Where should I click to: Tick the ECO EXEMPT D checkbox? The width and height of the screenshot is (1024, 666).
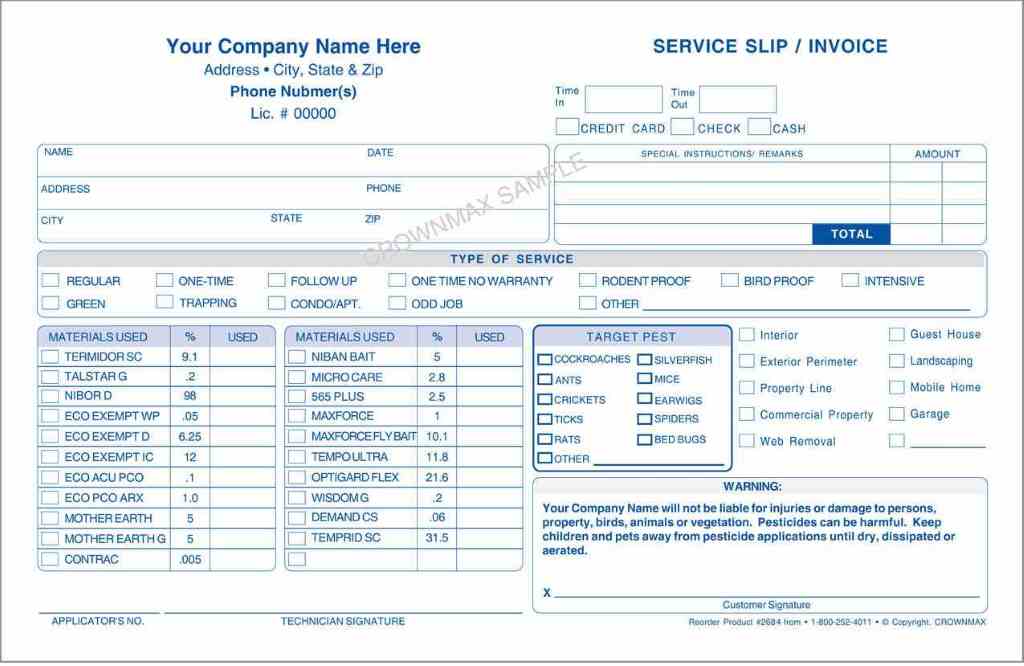[x=50, y=437]
